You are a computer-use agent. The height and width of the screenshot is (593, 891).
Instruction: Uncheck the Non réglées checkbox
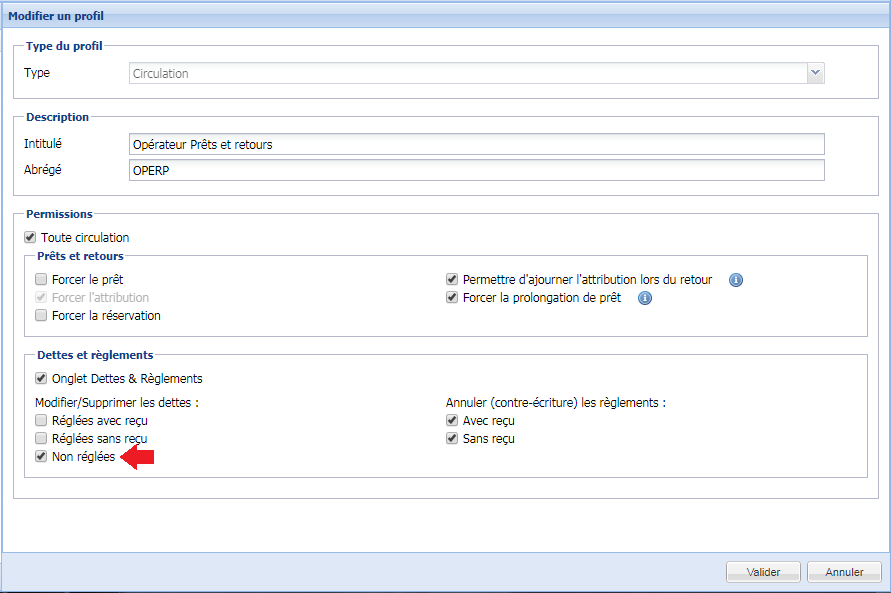pos(41,457)
